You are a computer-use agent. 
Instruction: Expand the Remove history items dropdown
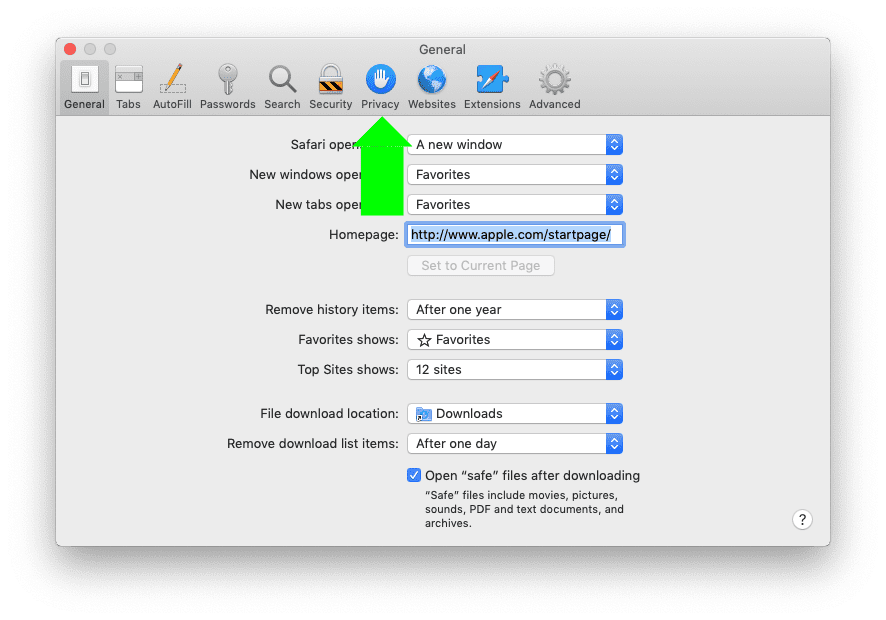click(x=515, y=310)
